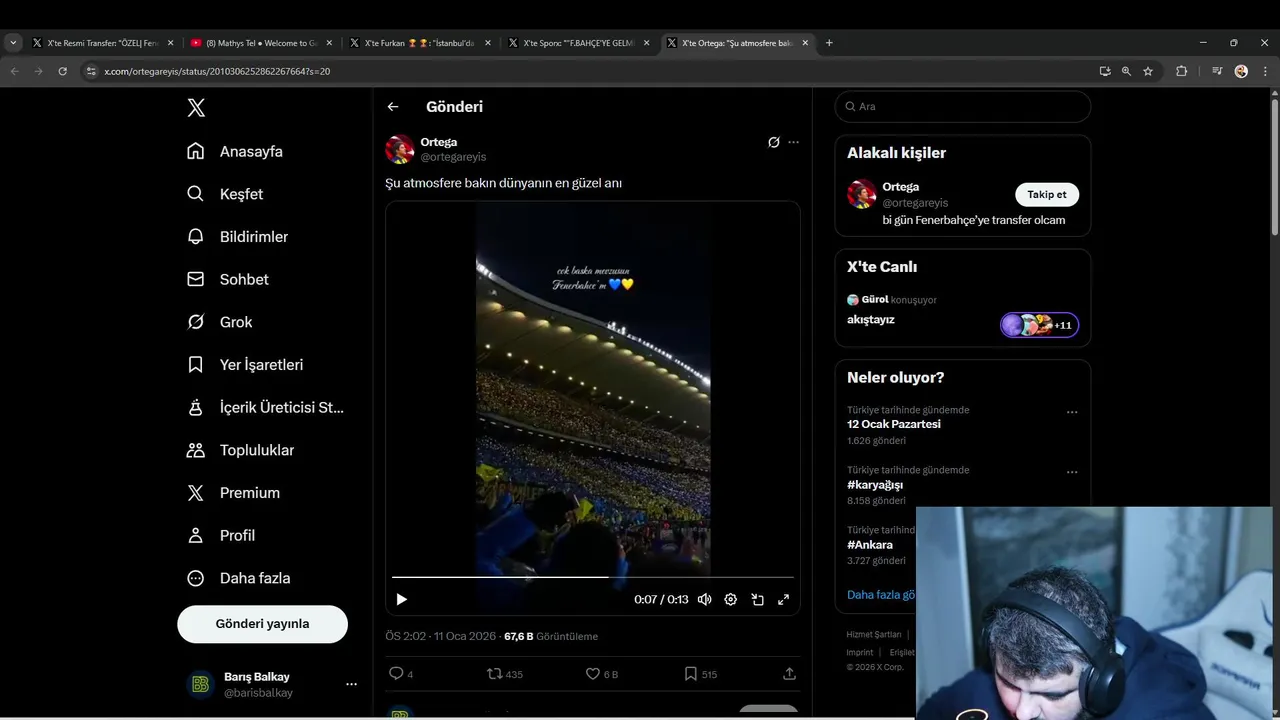Open Ortega's profile avatar on post

click(400, 149)
